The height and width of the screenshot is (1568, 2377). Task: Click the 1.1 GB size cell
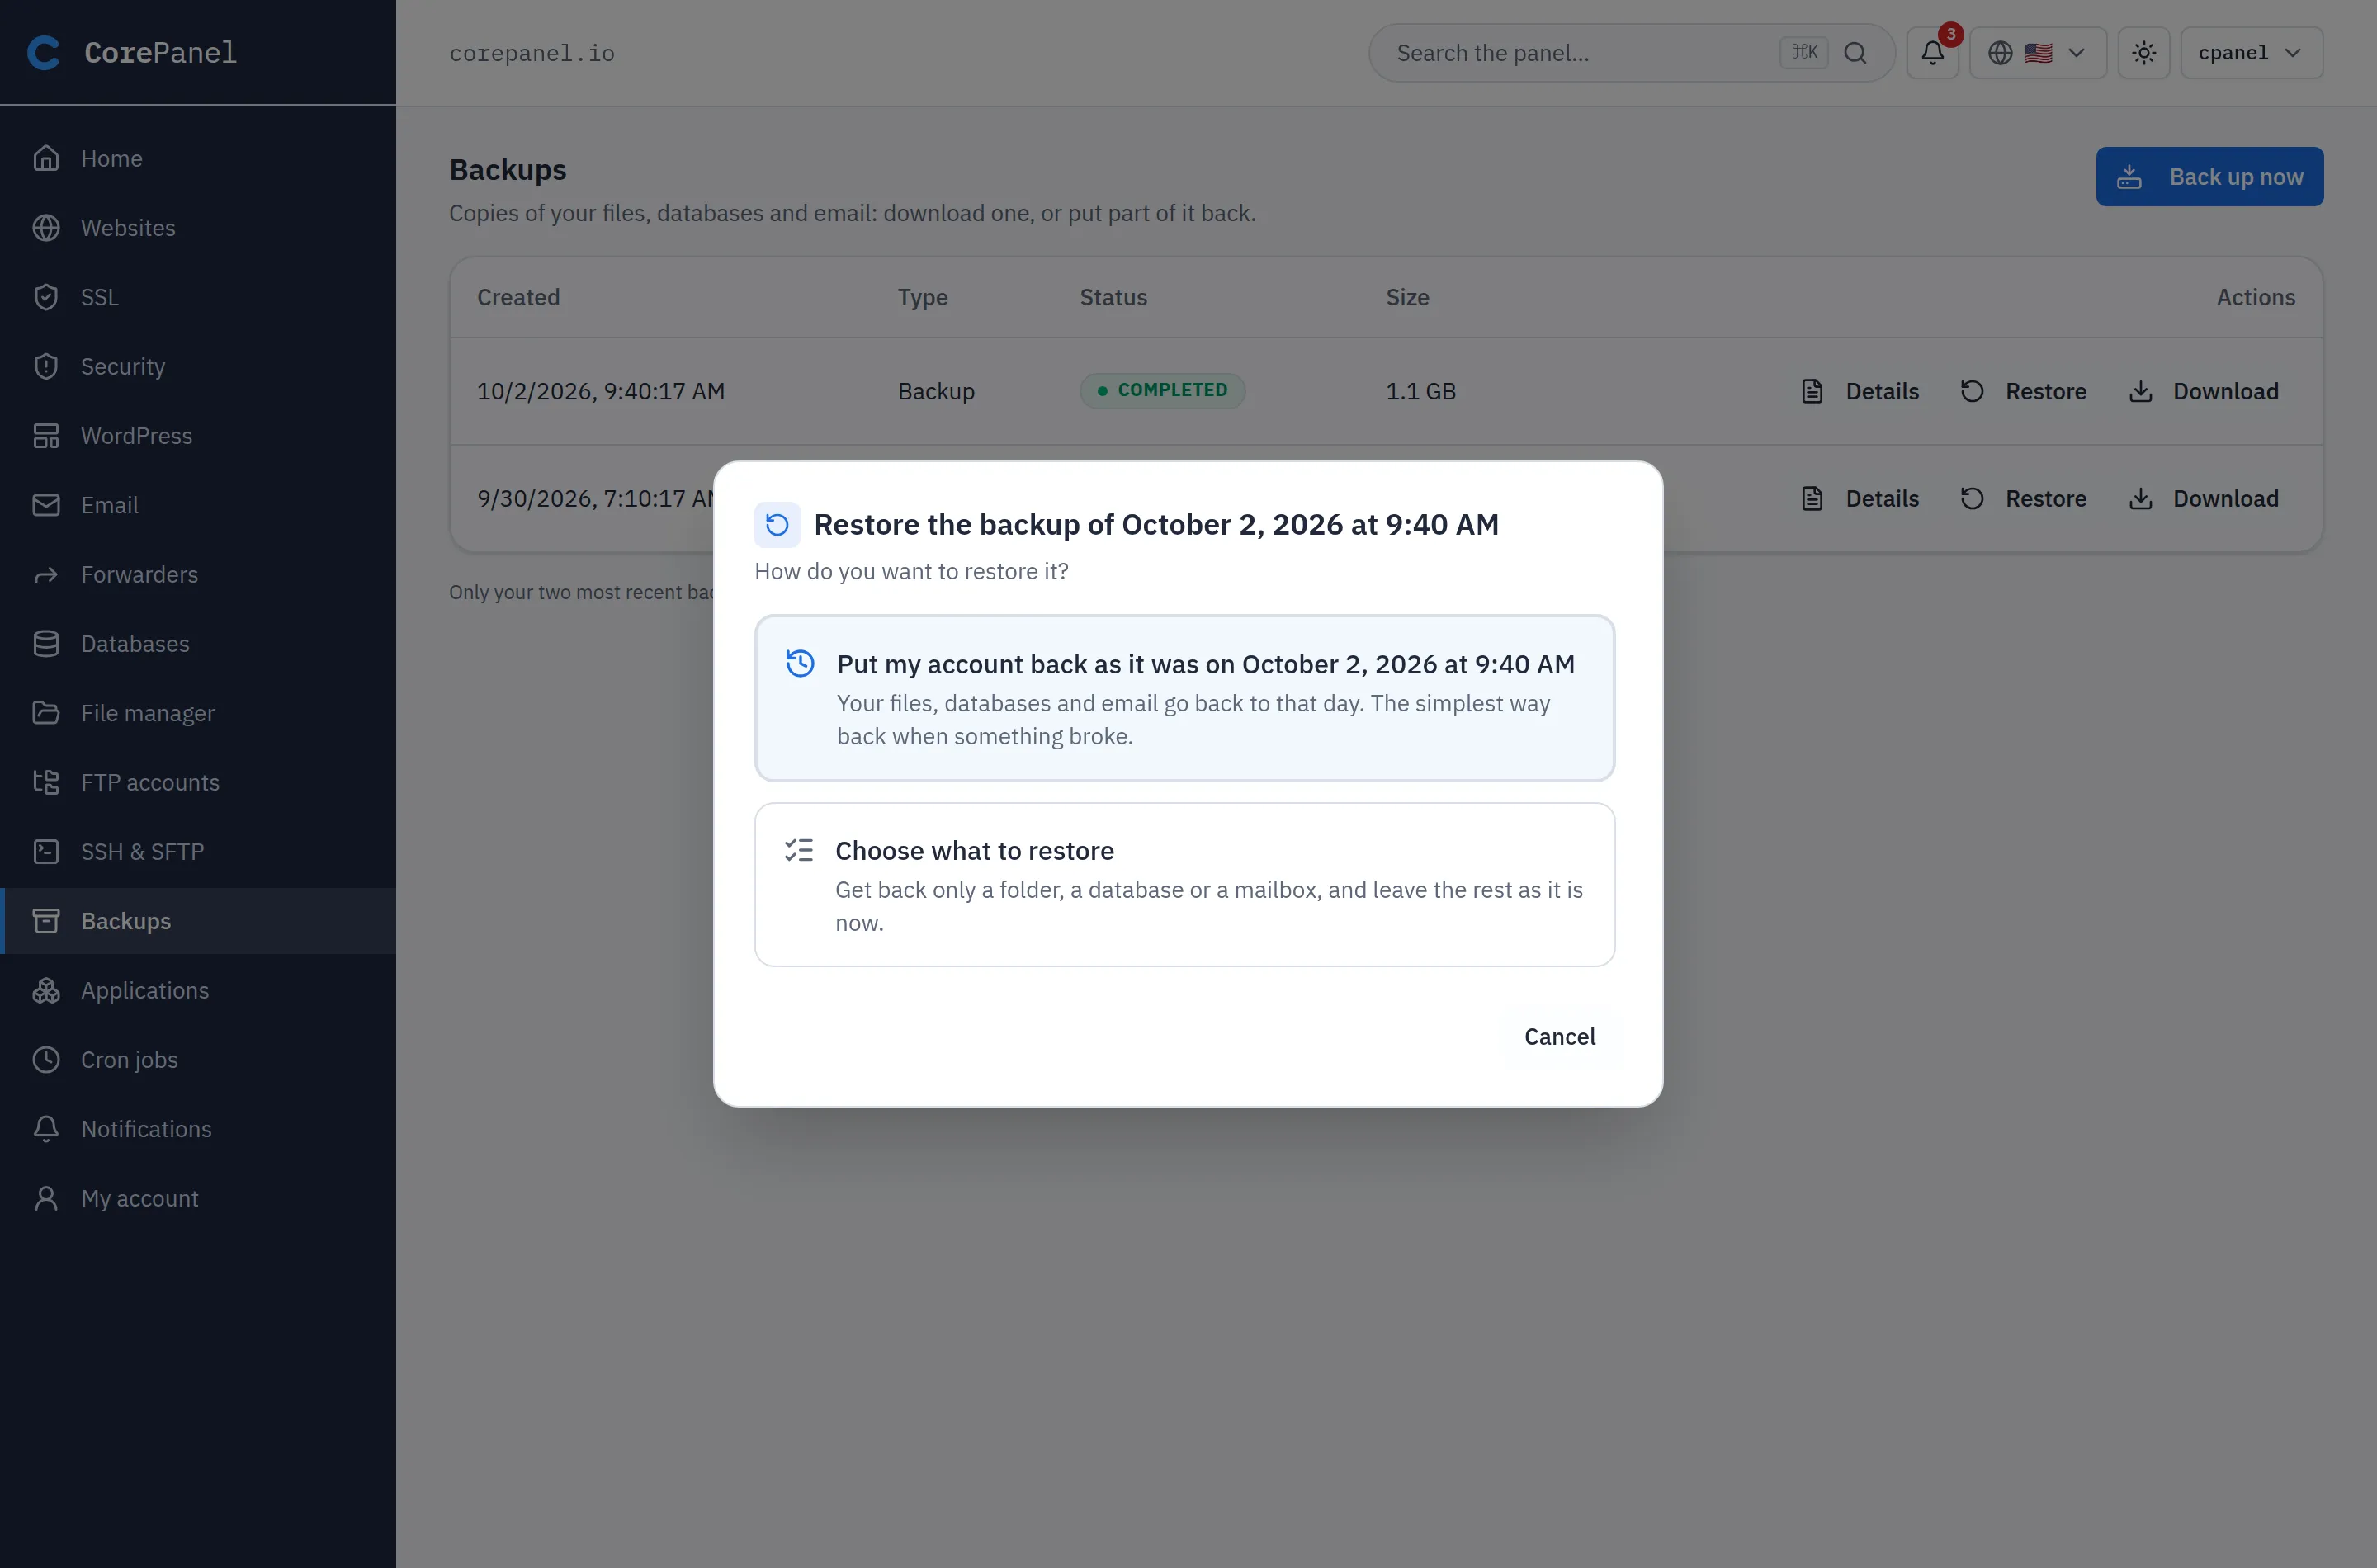click(x=1420, y=391)
